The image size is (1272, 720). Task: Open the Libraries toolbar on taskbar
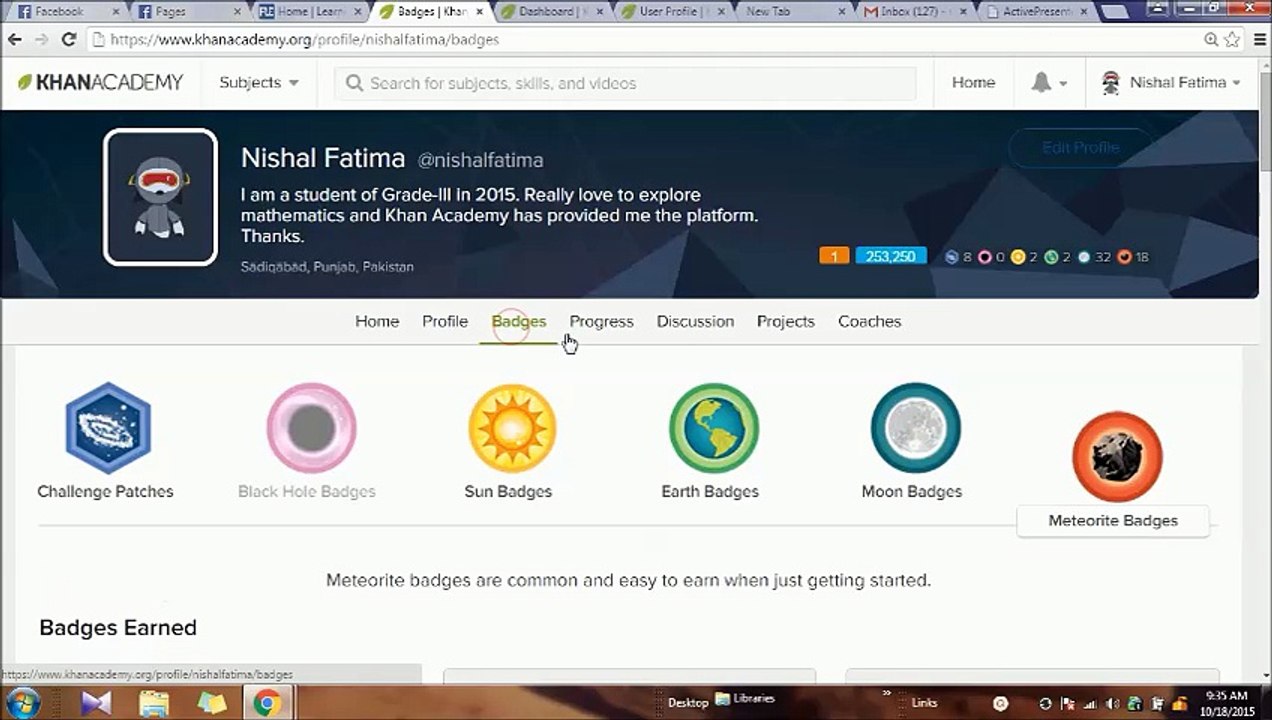(x=745, y=700)
